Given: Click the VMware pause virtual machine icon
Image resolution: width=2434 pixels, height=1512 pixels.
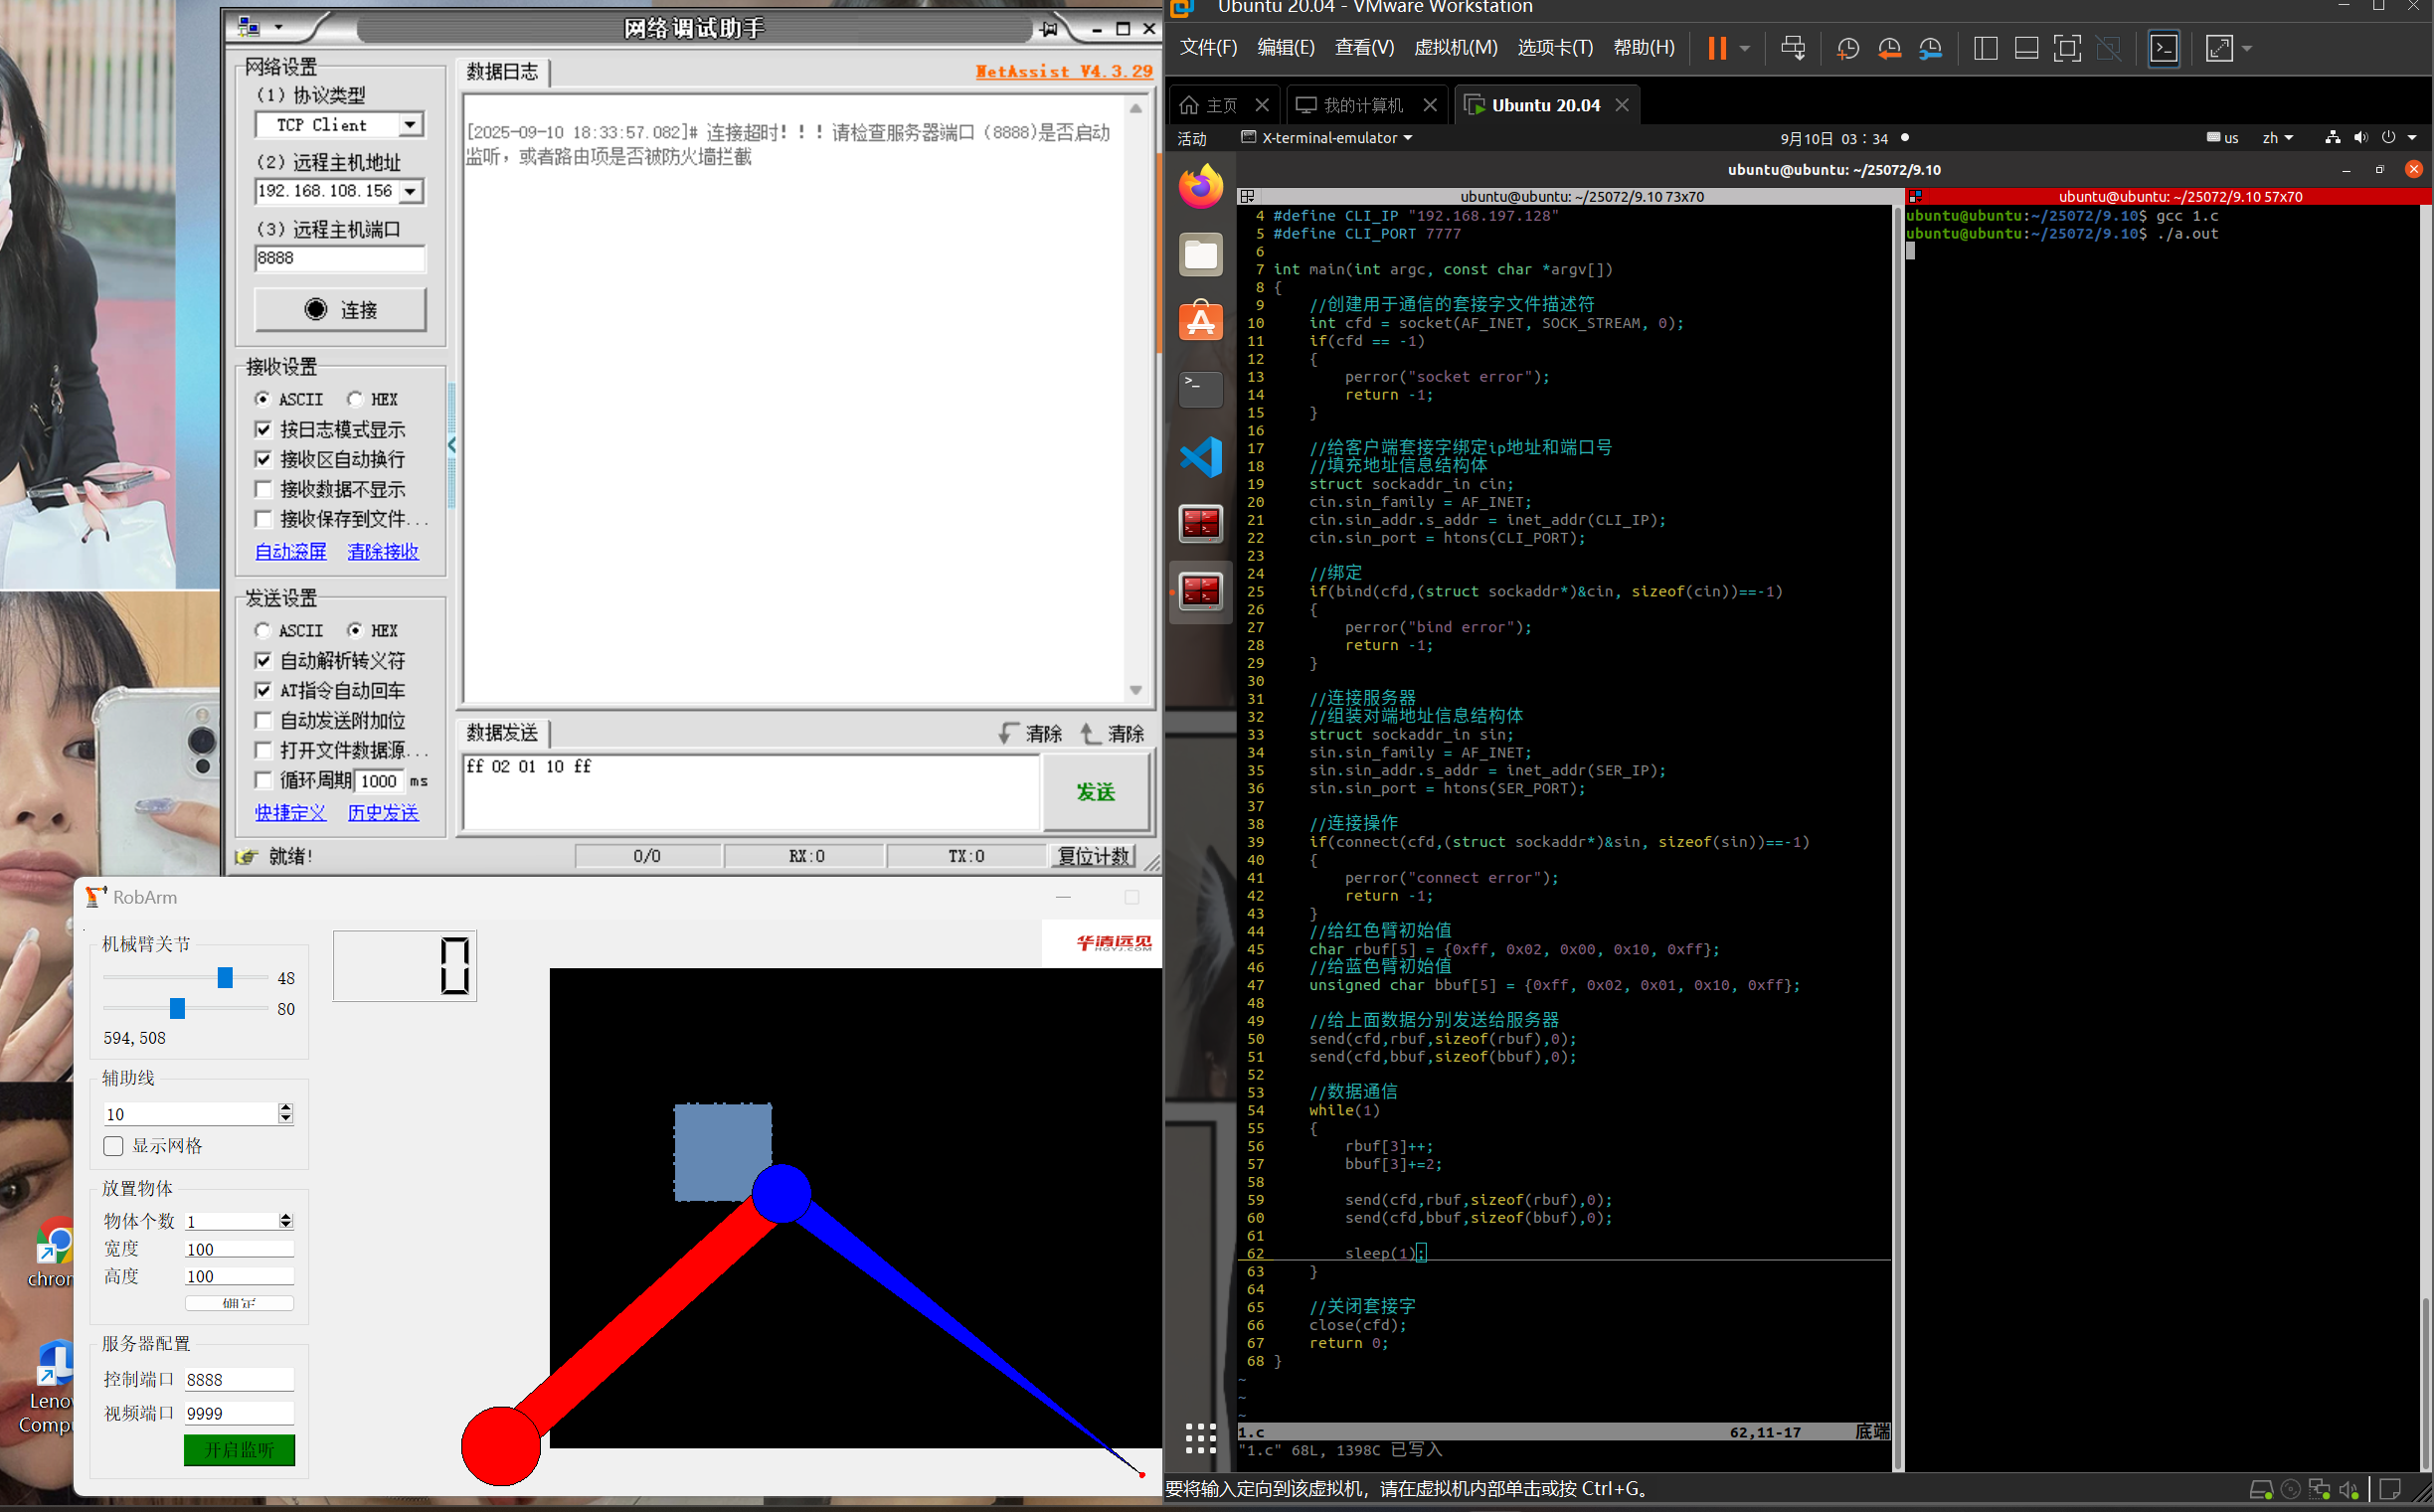Looking at the screenshot, I should pos(1716,48).
